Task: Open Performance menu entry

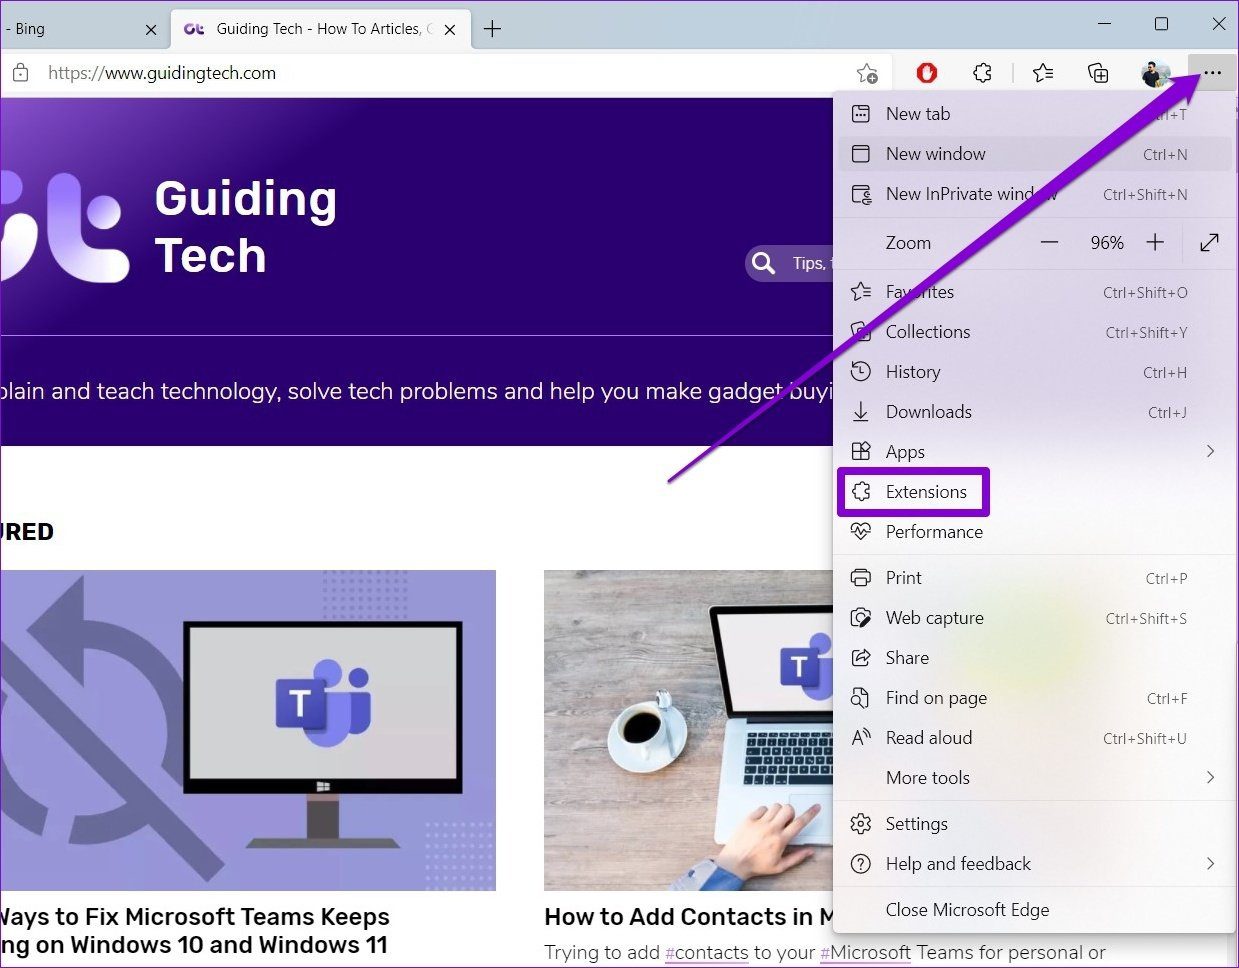Action: pyautogui.click(x=1035, y=532)
